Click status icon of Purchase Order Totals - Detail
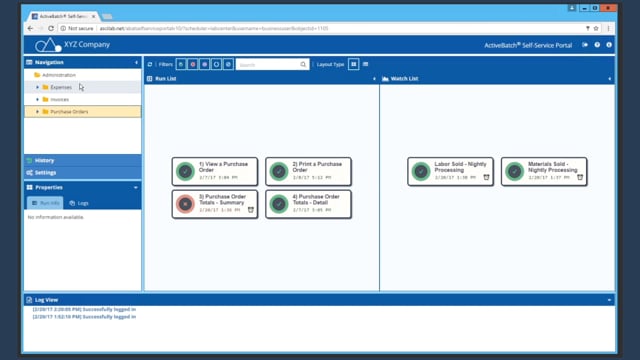The height and width of the screenshot is (360, 640). [x=279, y=204]
